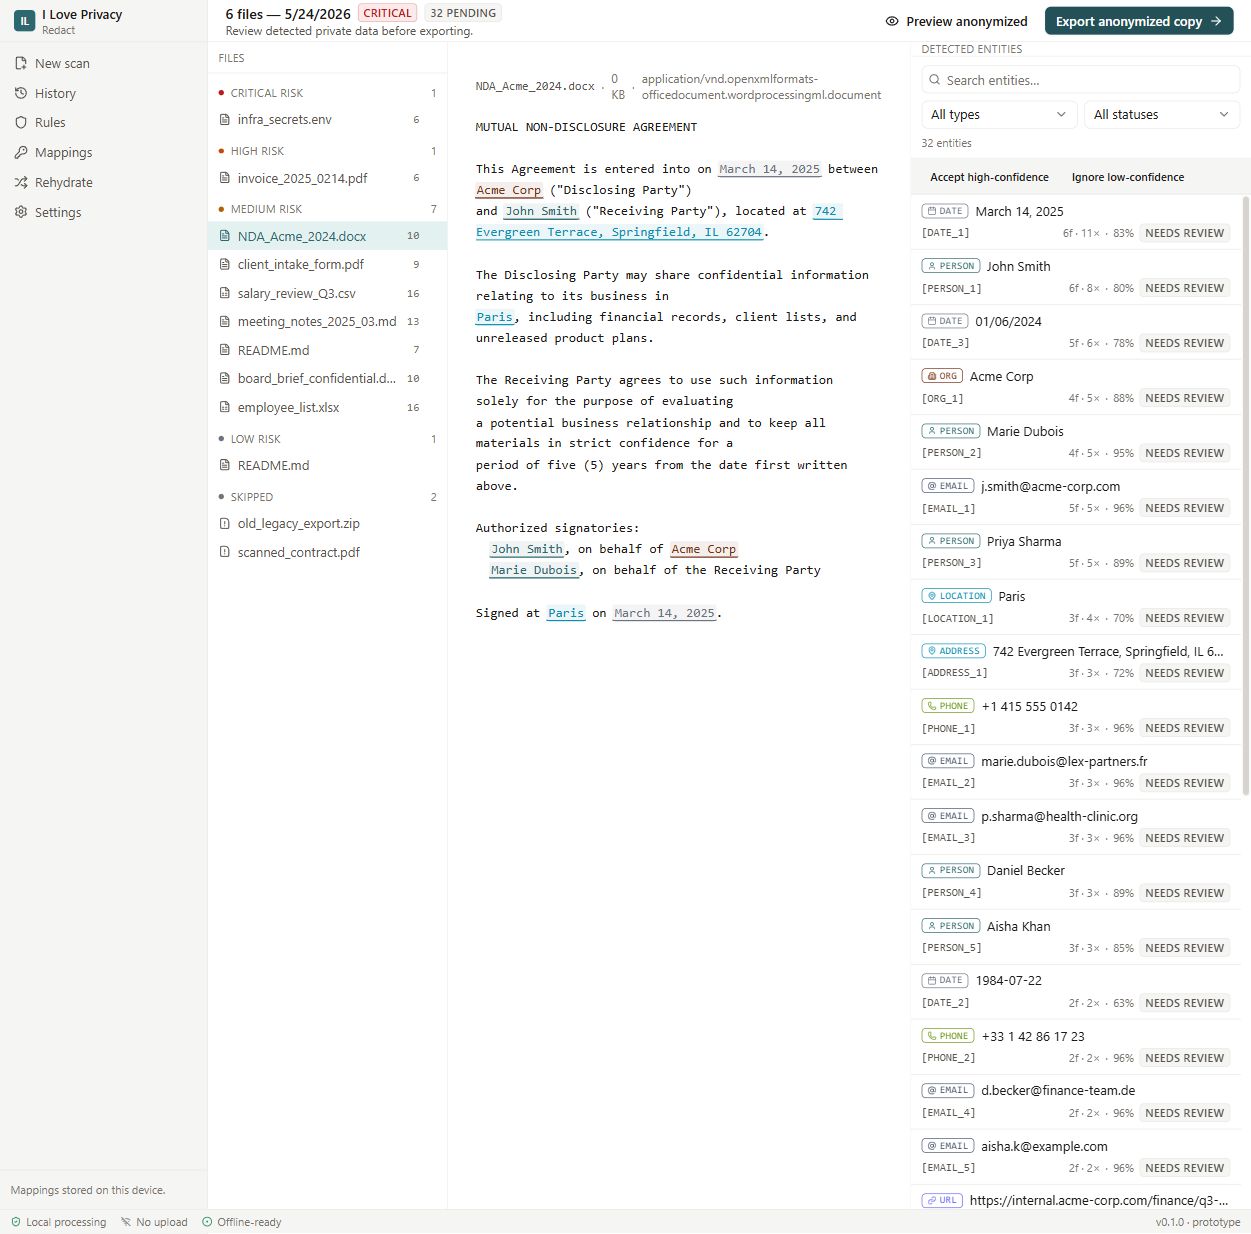Open the All types dropdown
Image resolution: width=1251 pixels, height=1234 pixels.
point(999,114)
